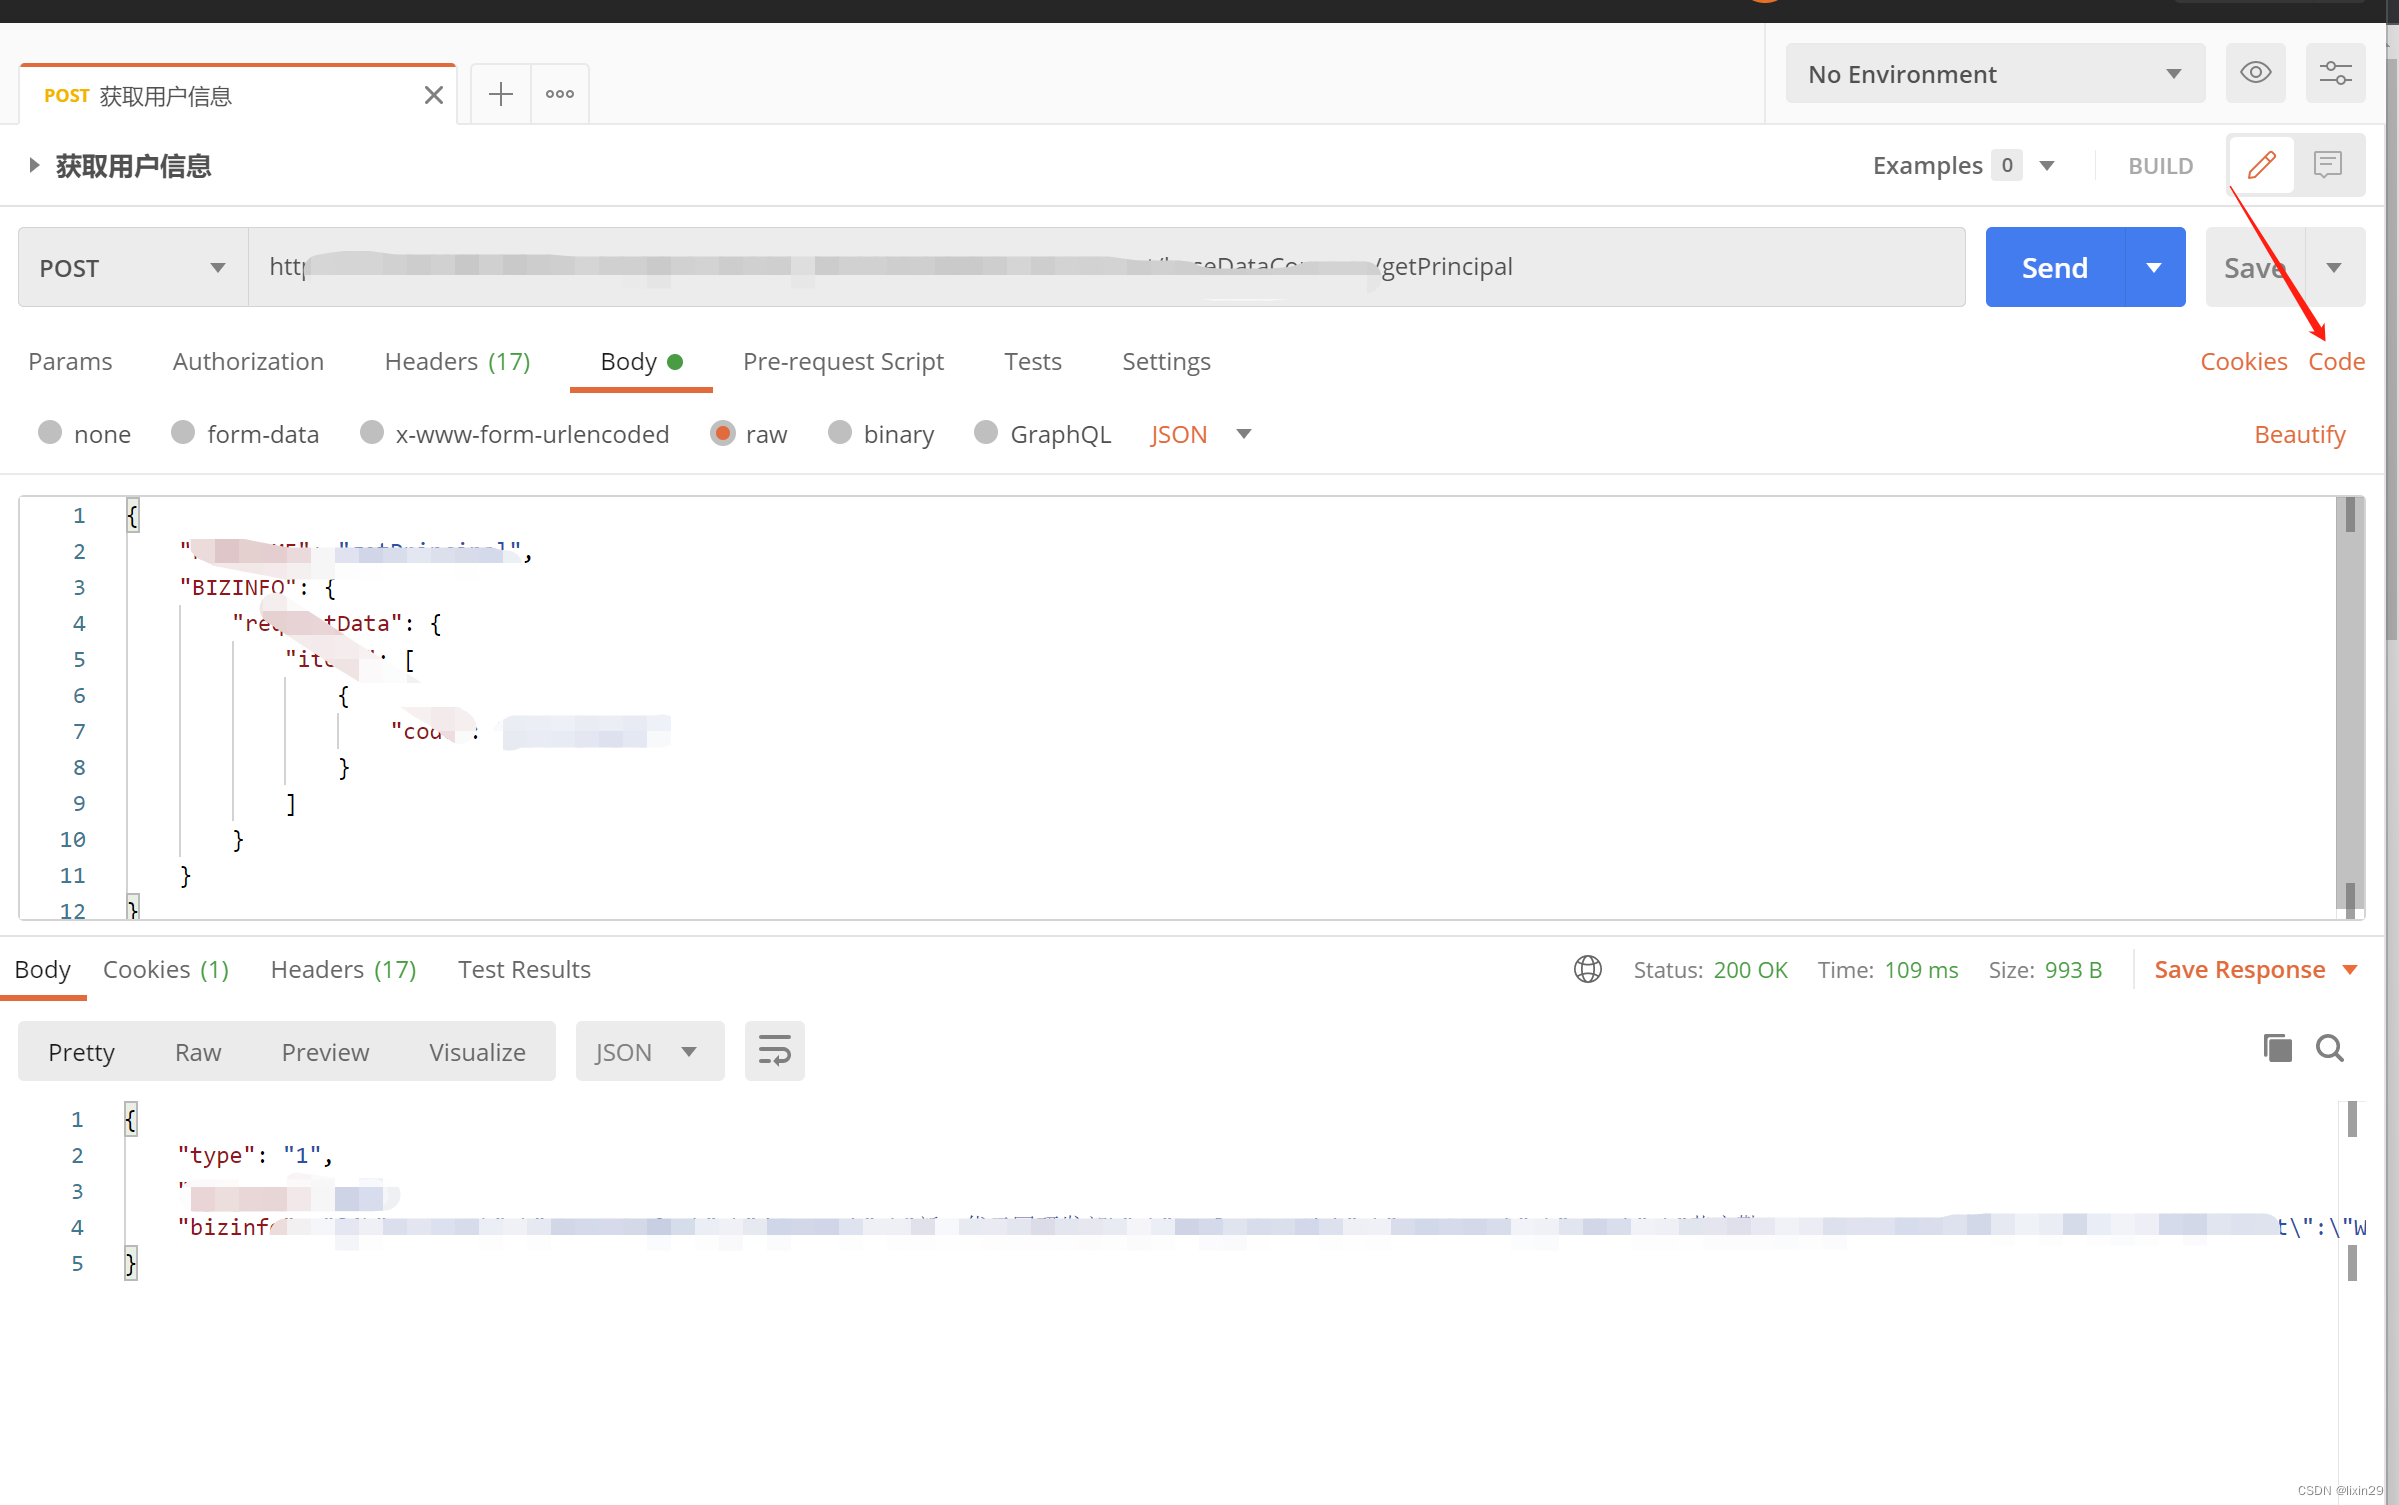
Task: Click the pencil edit build mode icon
Action: 2261,165
